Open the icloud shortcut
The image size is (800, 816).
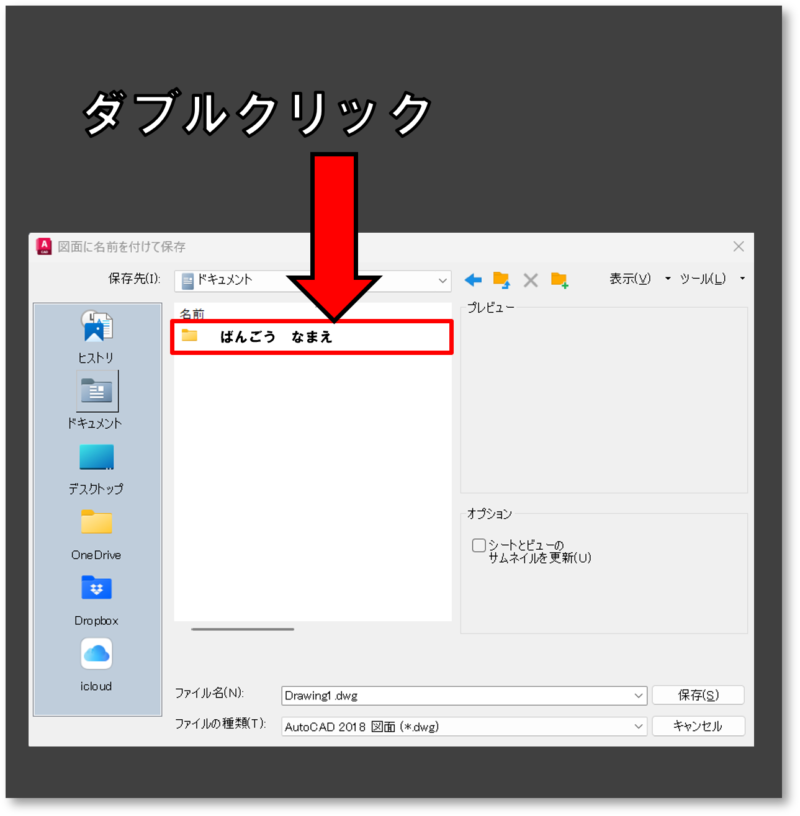click(x=96, y=665)
